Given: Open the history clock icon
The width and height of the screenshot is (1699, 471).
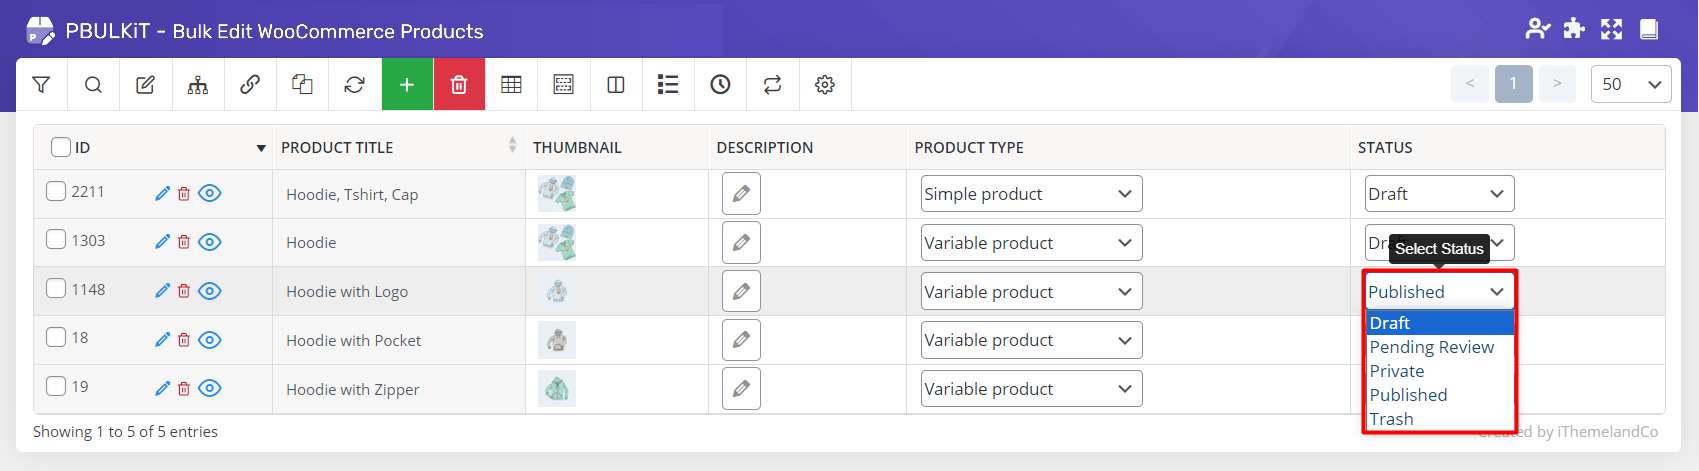Looking at the screenshot, I should [720, 85].
